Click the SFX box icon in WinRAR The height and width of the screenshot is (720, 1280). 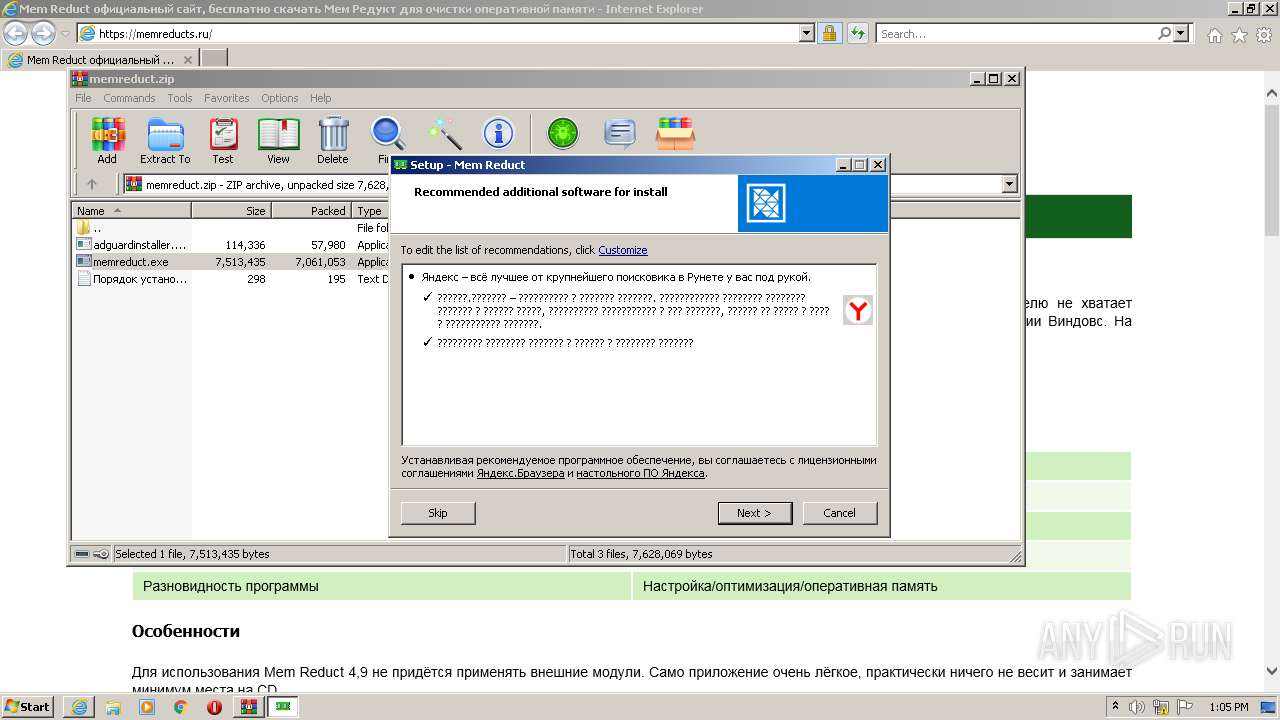click(676, 133)
